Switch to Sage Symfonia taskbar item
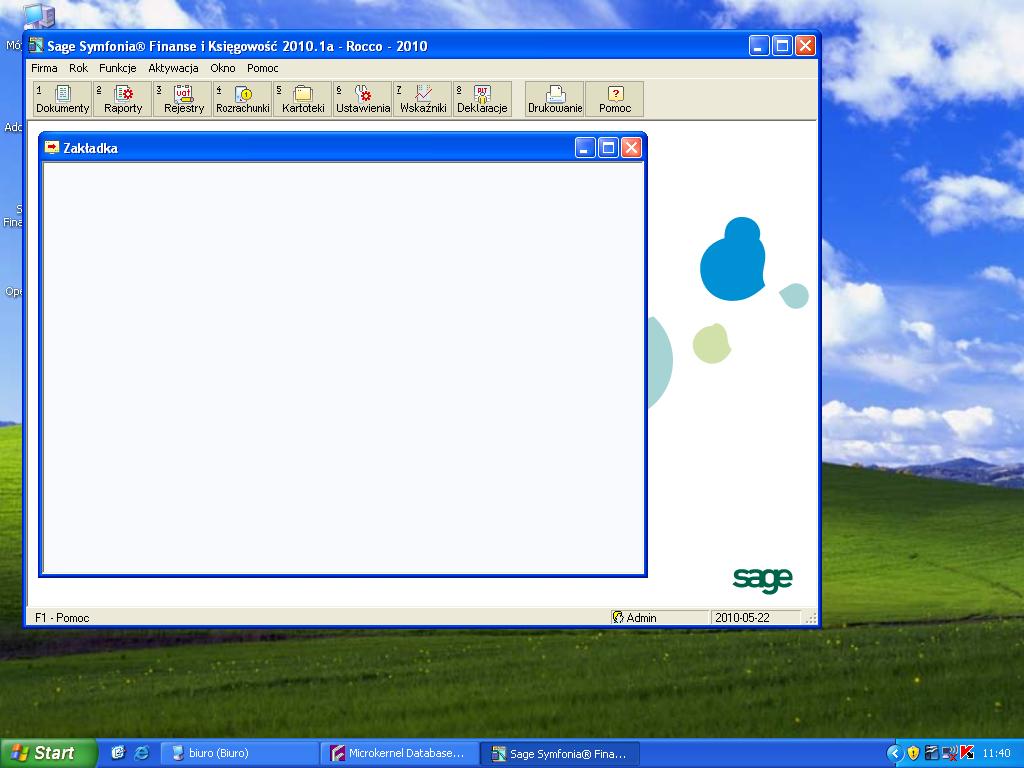Viewport: 1024px width, 768px height. [560, 753]
